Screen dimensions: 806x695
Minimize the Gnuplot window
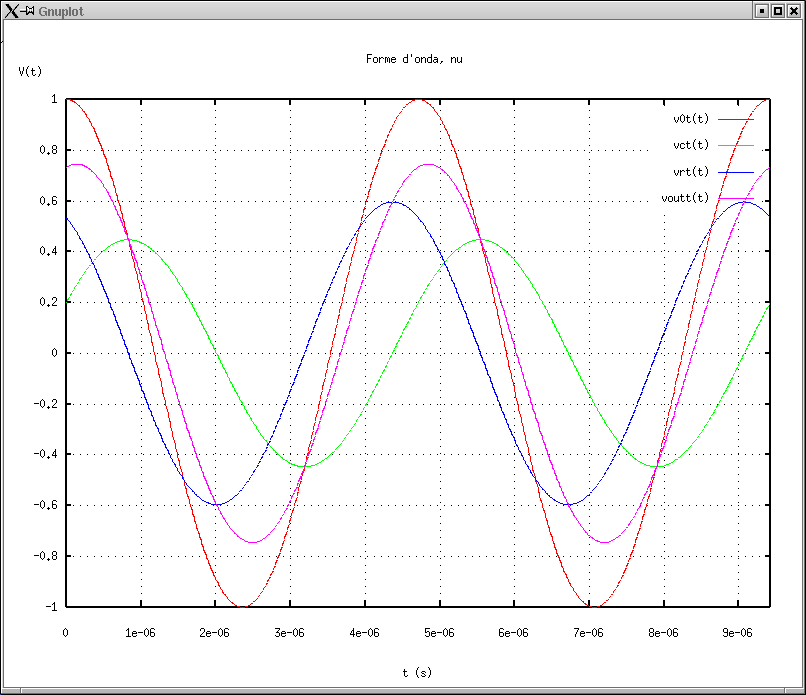tap(761, 10)
